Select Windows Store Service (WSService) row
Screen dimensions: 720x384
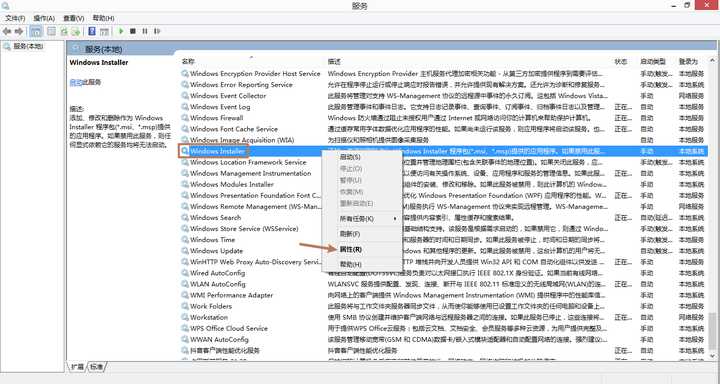(444, 229)
